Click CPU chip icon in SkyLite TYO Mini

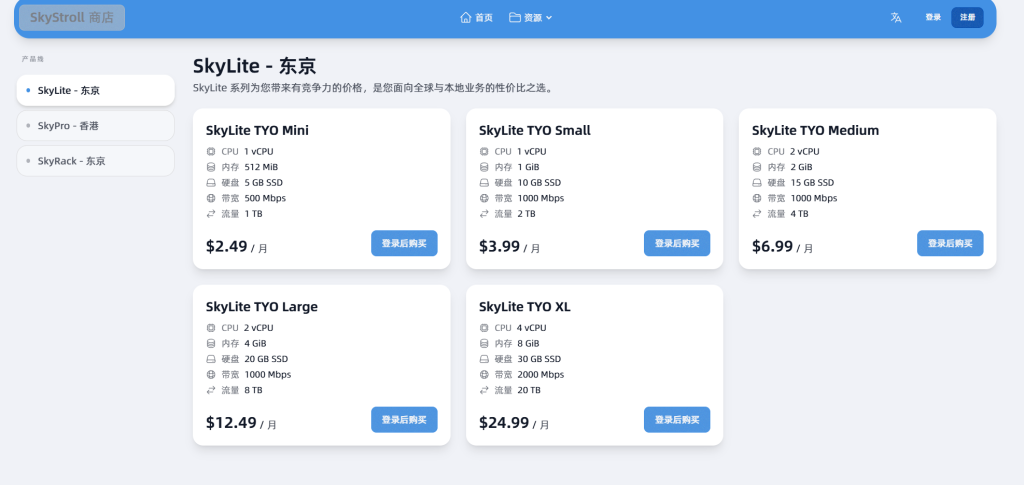[x=211, y=151]
